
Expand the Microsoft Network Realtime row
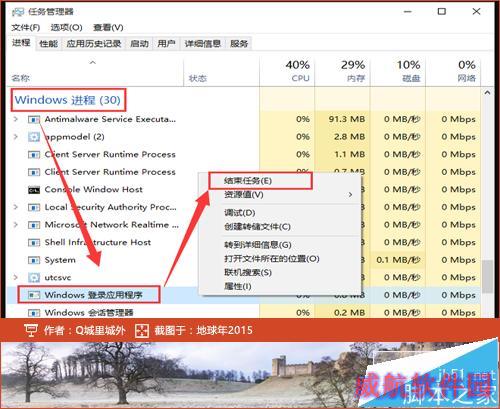click(x=16, y=225)
